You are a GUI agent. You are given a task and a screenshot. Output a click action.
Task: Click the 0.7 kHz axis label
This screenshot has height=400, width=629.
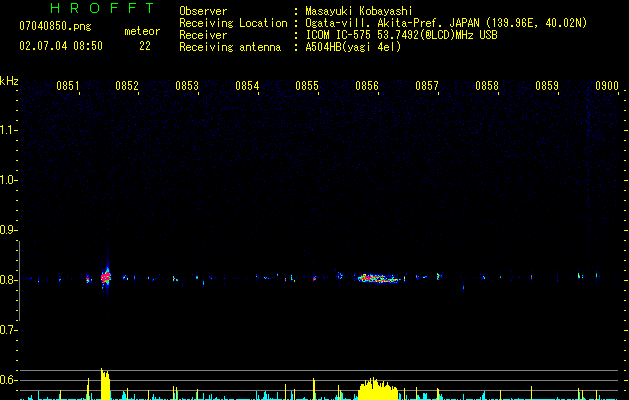(x=7, y=330)
